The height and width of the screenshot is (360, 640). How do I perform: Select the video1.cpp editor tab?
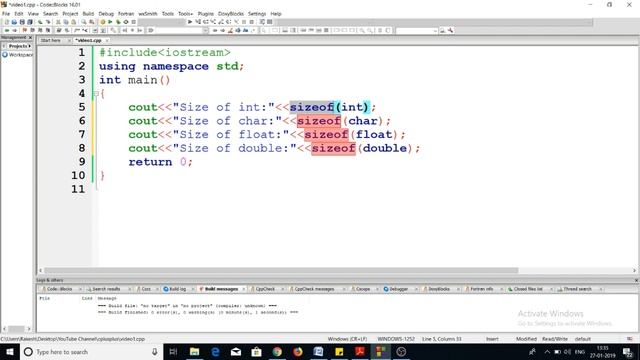pyautogui.click(x=89, y=40)
